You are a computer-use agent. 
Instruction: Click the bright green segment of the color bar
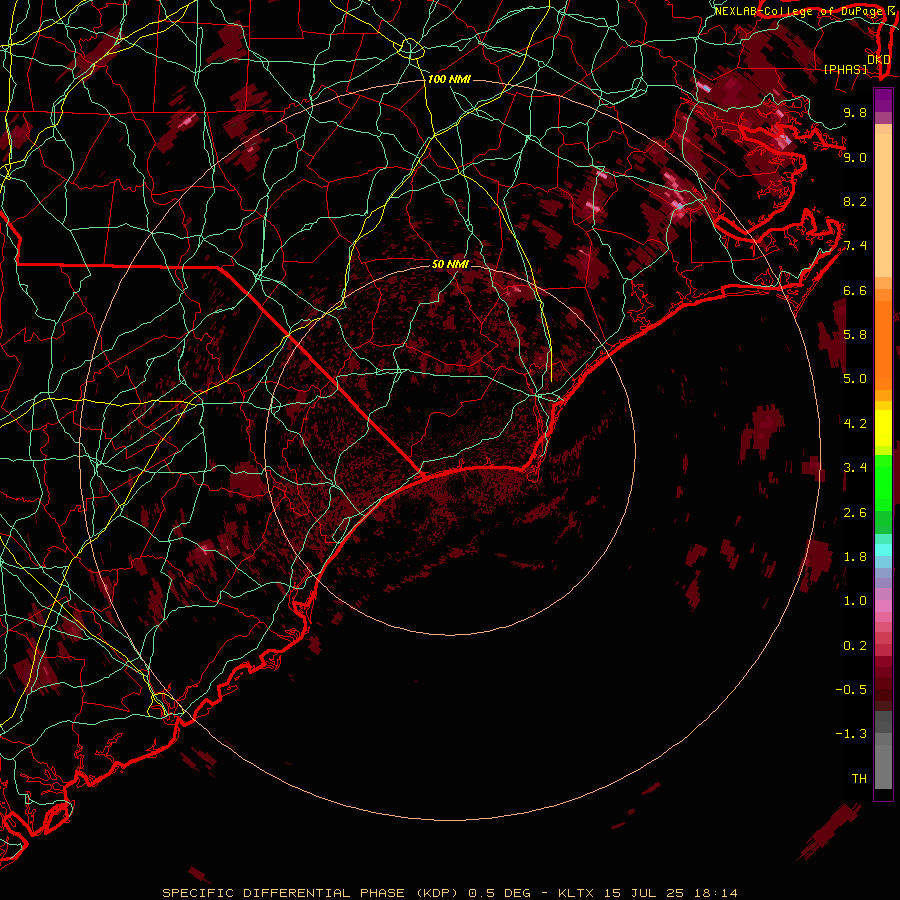(883, 482)
